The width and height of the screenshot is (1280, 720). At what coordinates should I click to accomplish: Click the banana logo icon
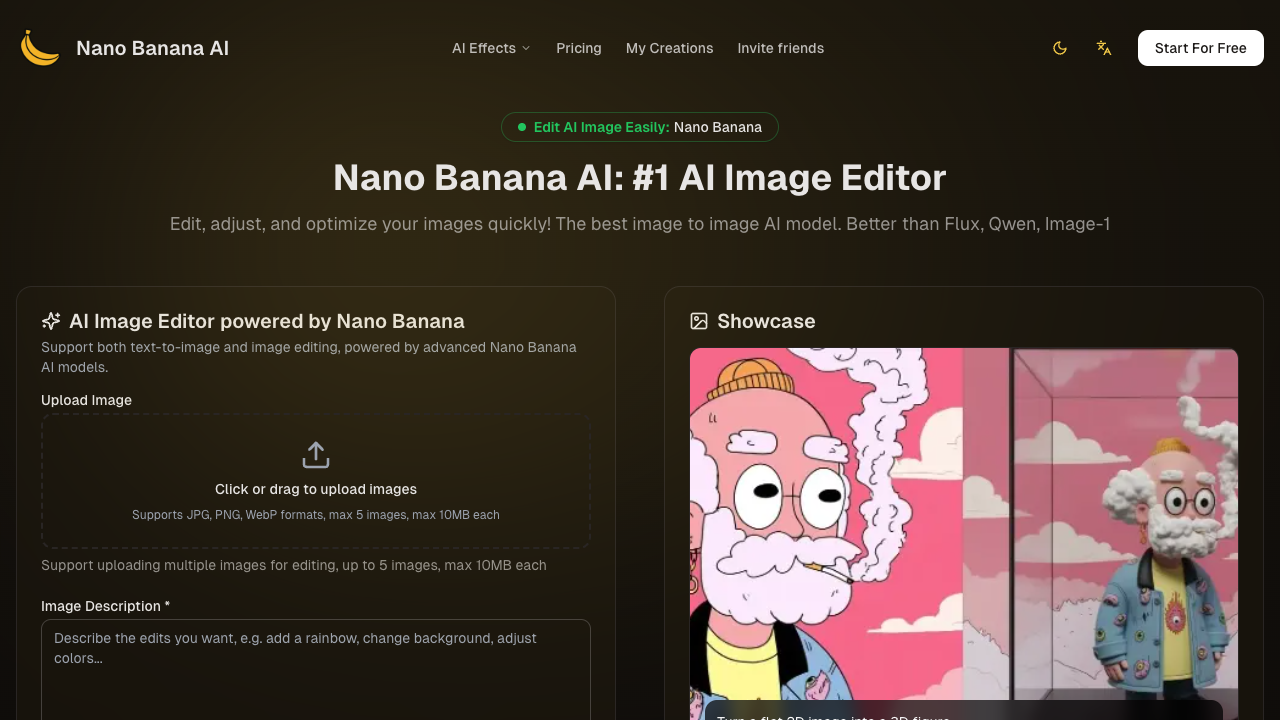pyautogui.click(x=40, y=48)
